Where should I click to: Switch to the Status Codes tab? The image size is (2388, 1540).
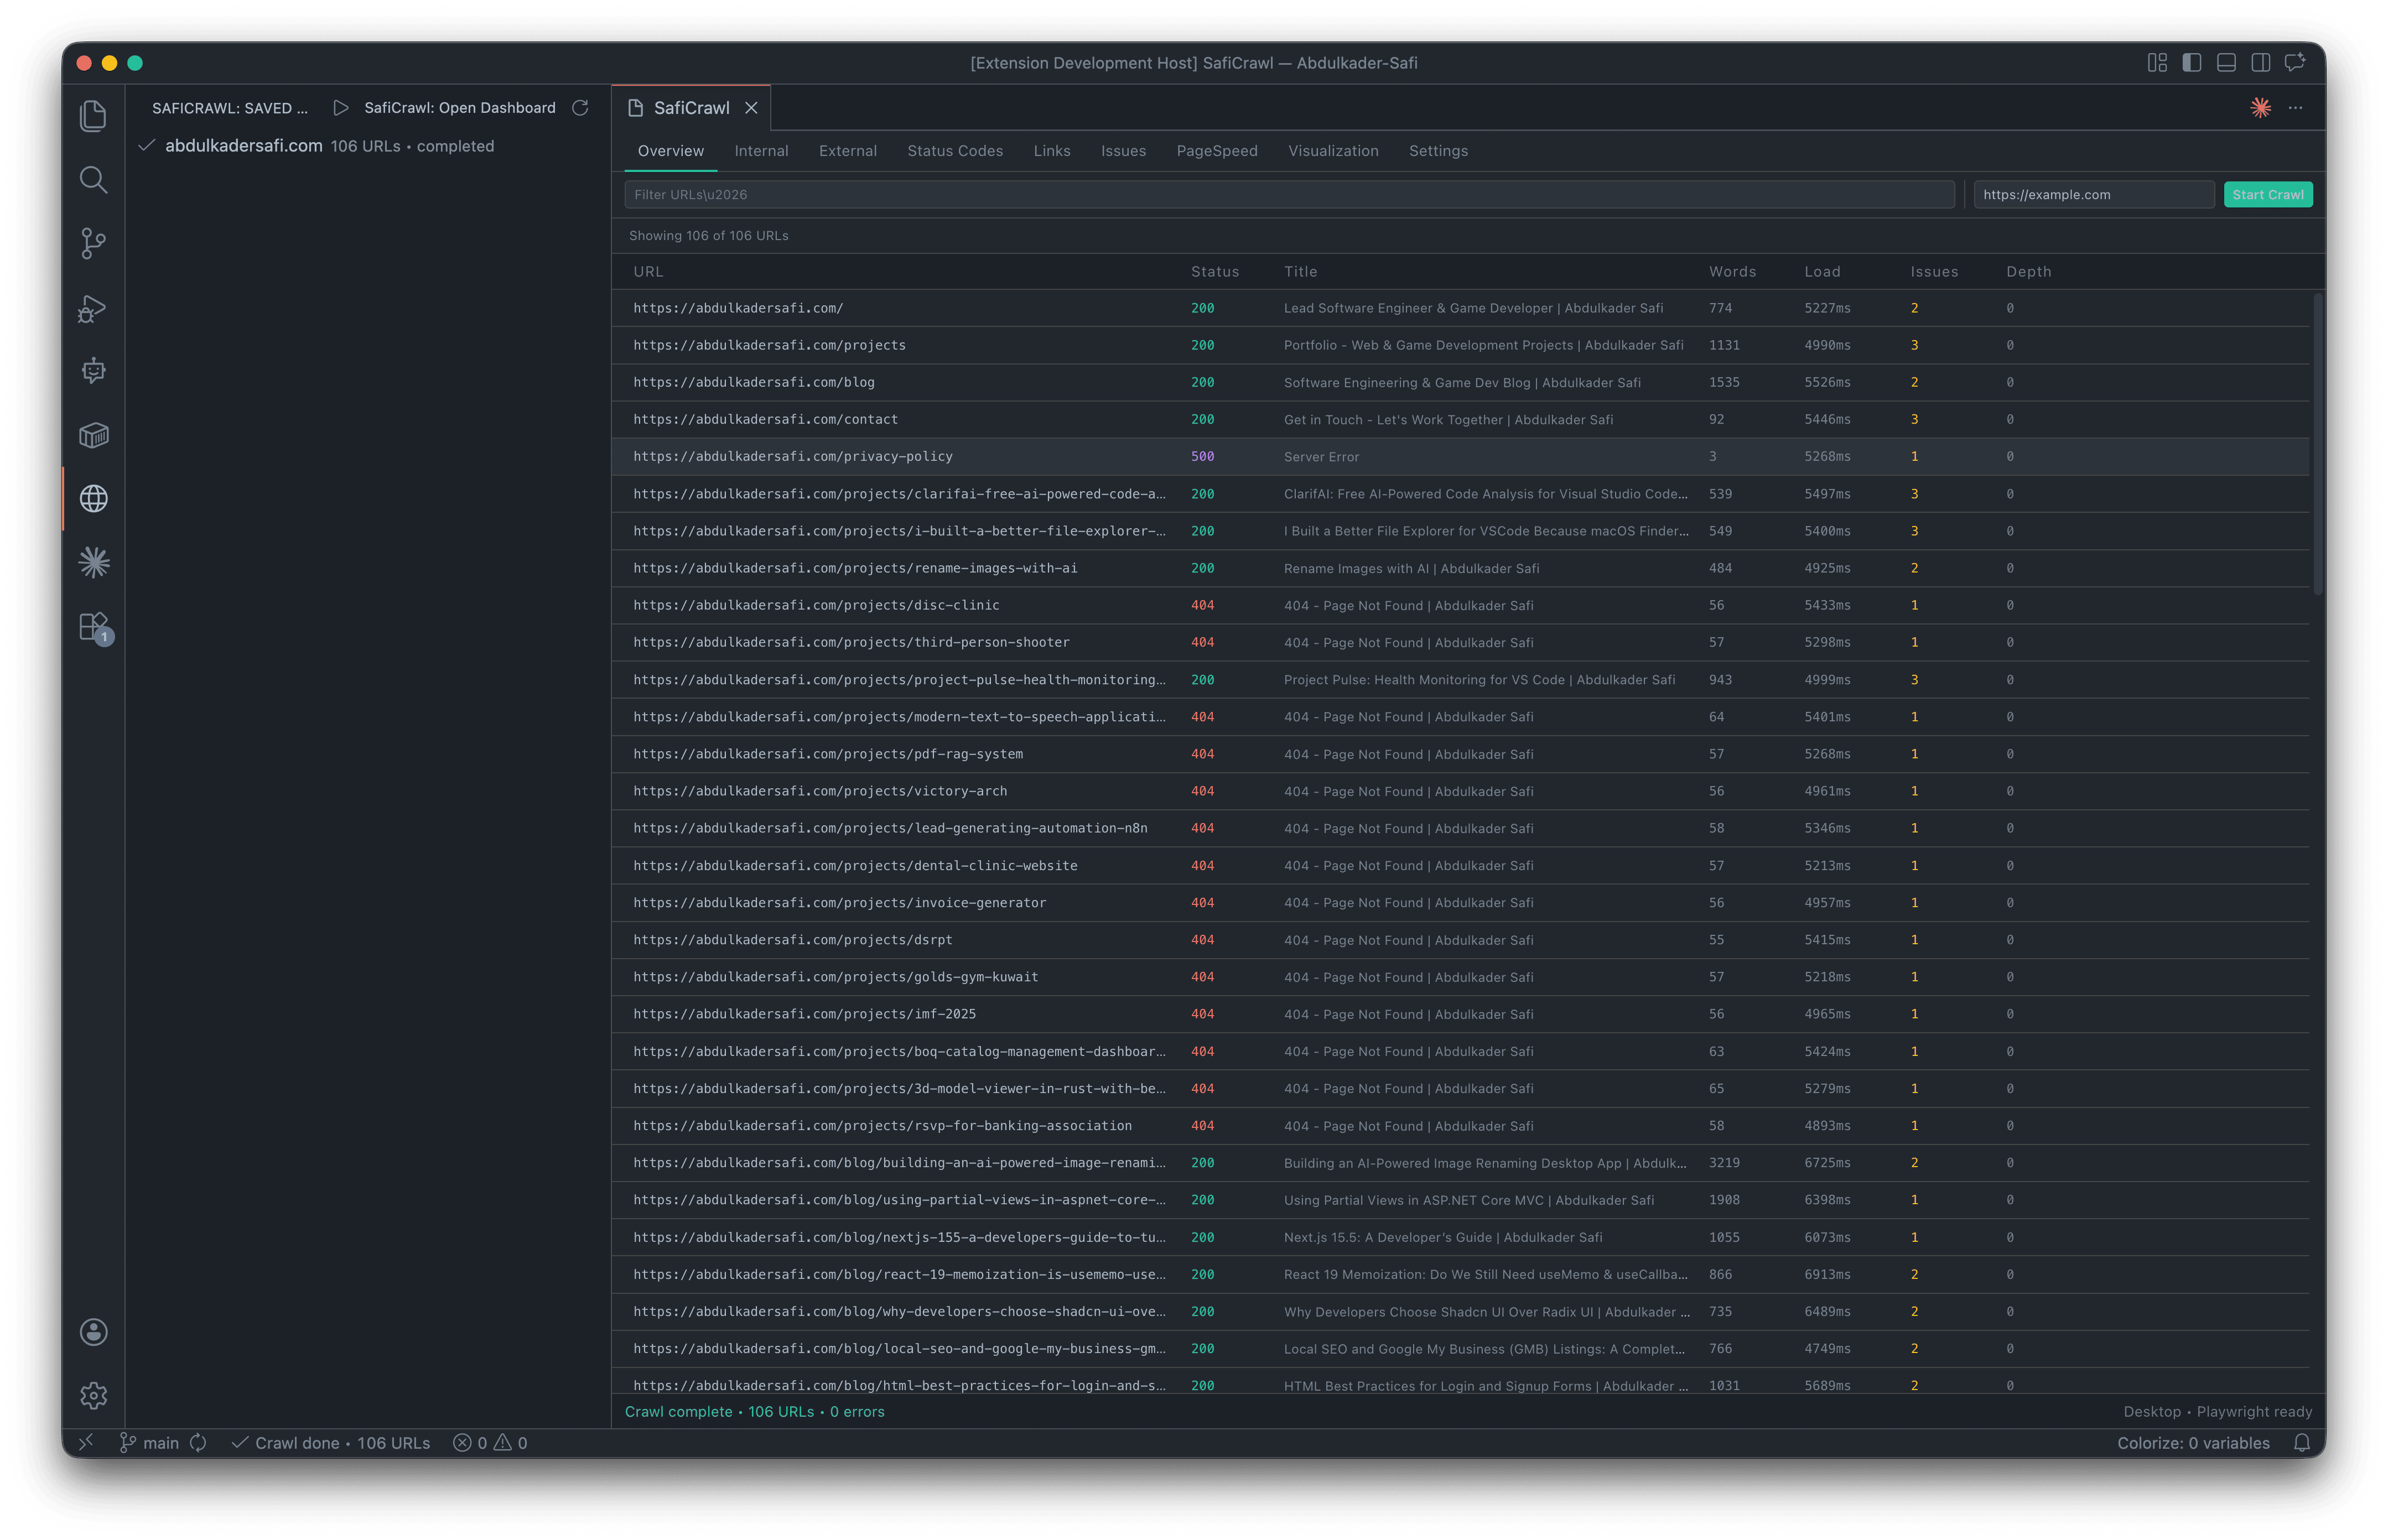click(x=955, y=151)
